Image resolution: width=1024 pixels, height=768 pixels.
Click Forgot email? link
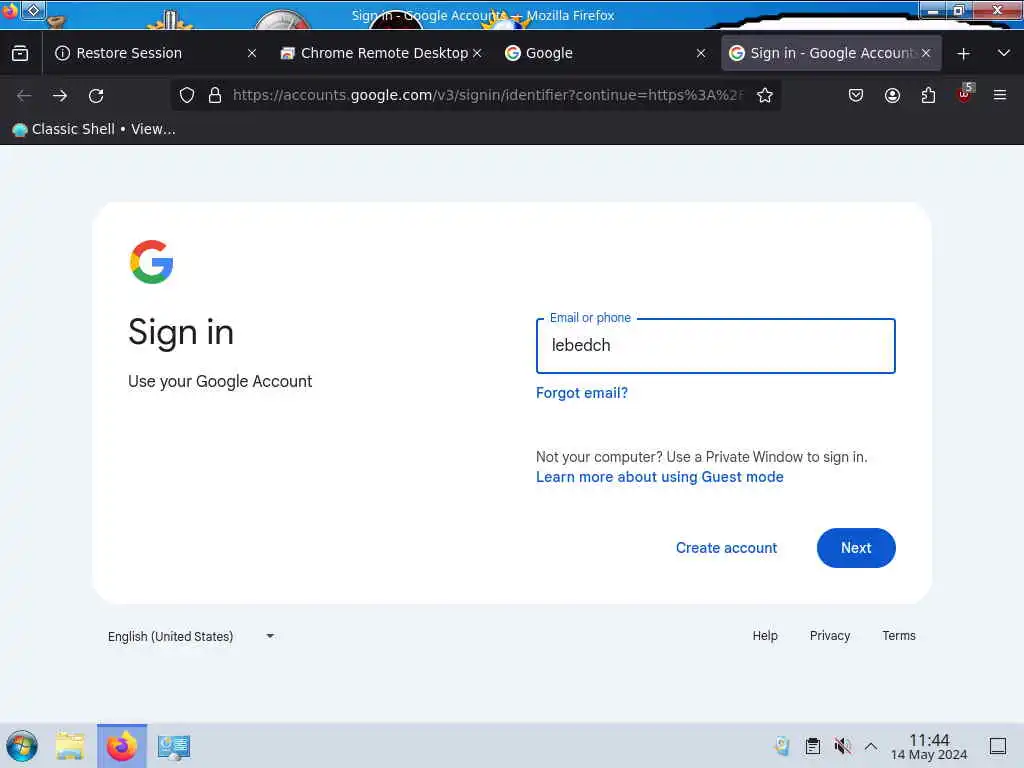click(x=581, y=392)
